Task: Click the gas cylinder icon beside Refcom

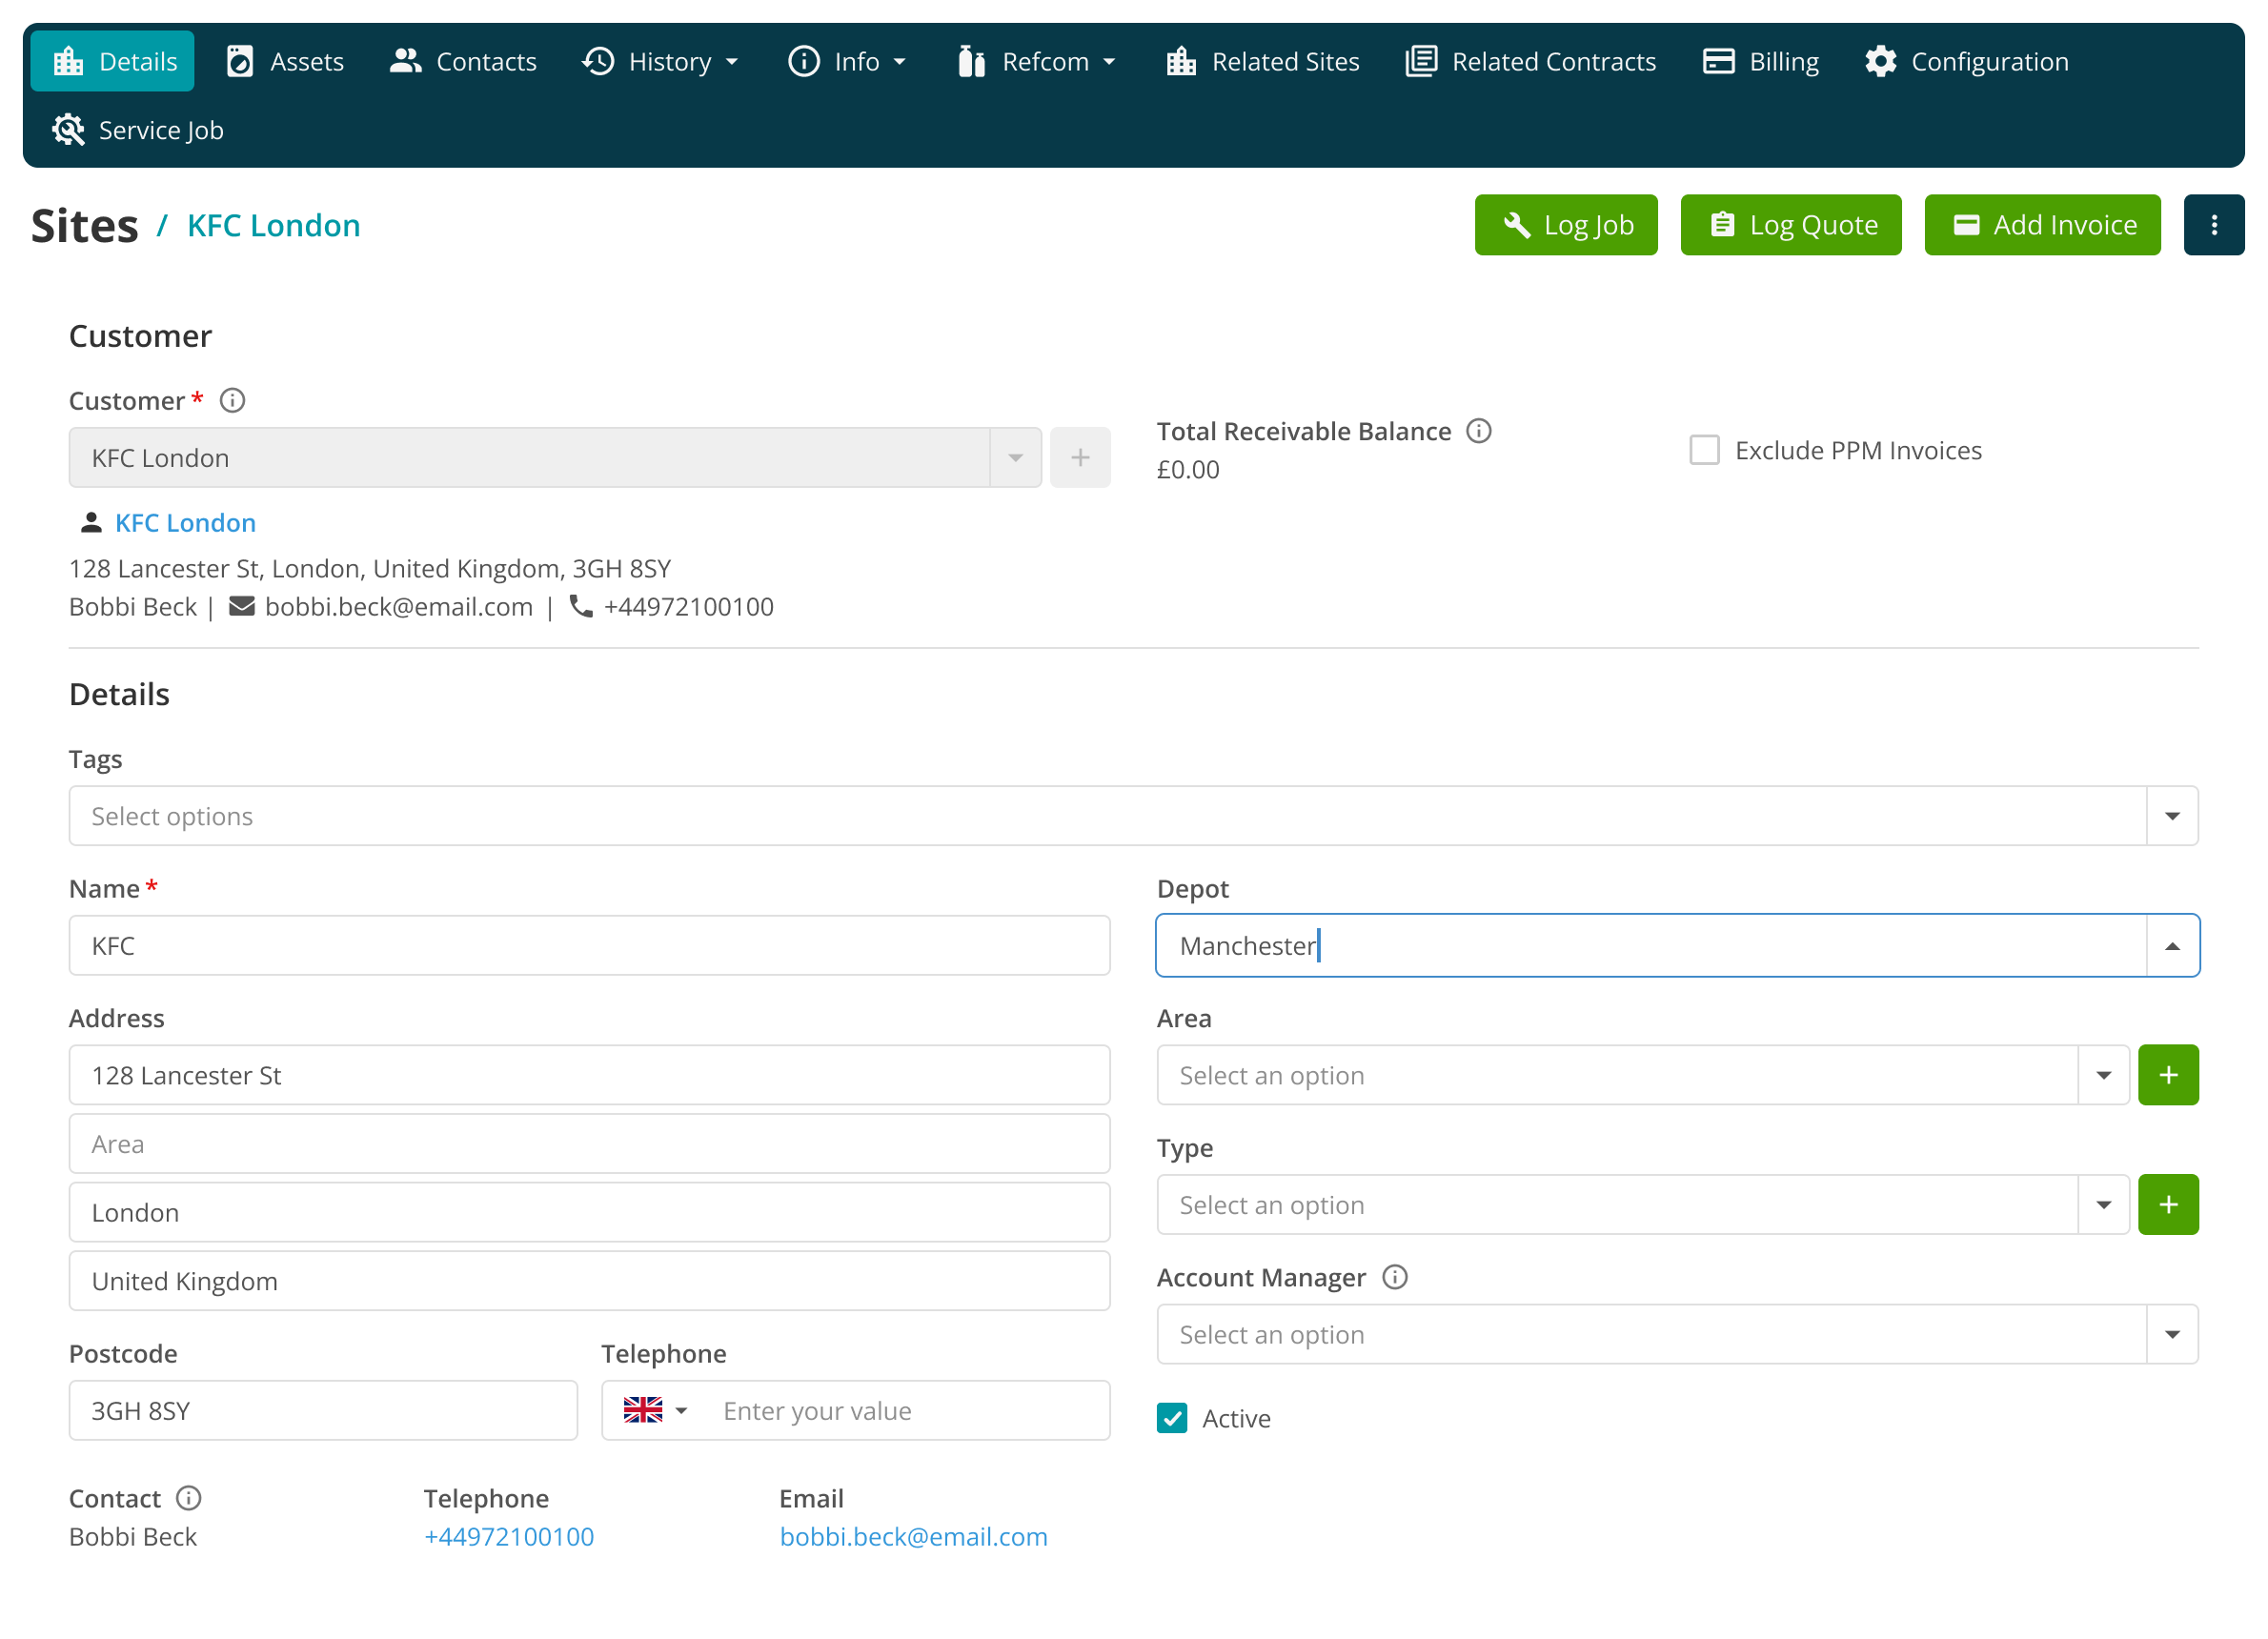Action: [x=971, y=61]
